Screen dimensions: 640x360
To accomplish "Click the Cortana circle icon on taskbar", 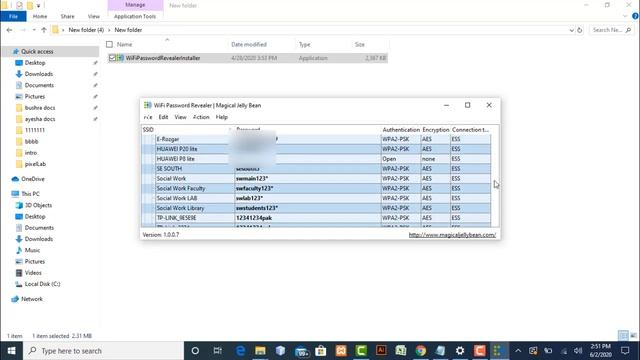I will (x=195, y=351).
